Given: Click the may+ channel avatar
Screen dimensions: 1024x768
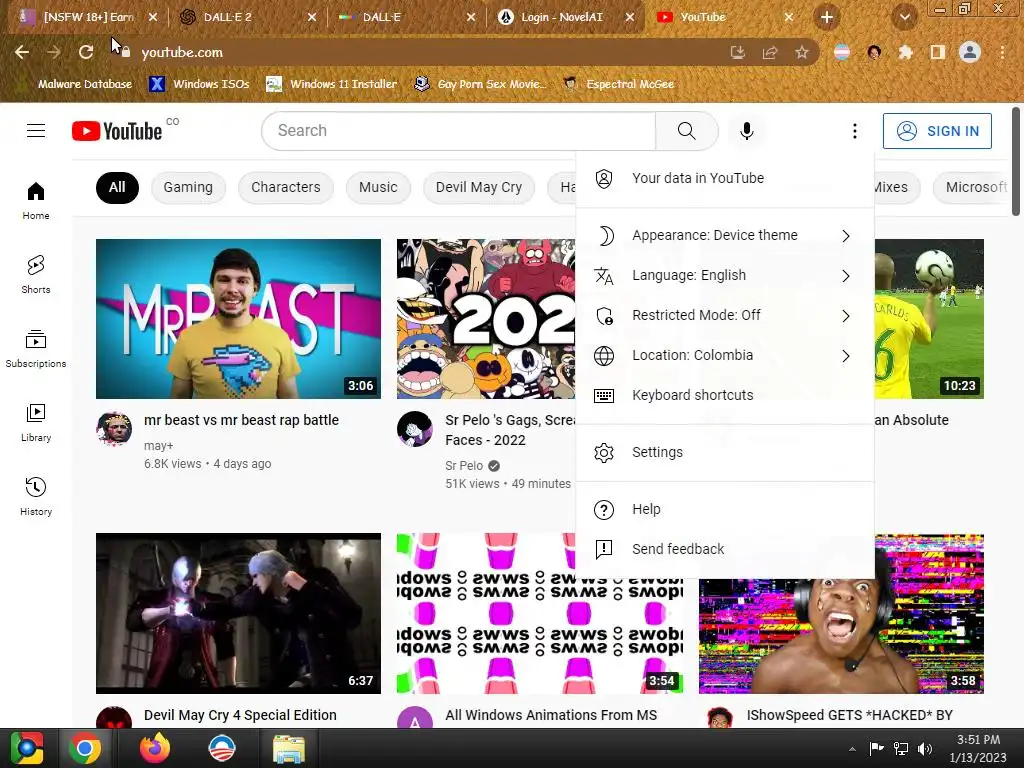Looking at the screenshot, I should pyautogui.click(x=114, y=429).
